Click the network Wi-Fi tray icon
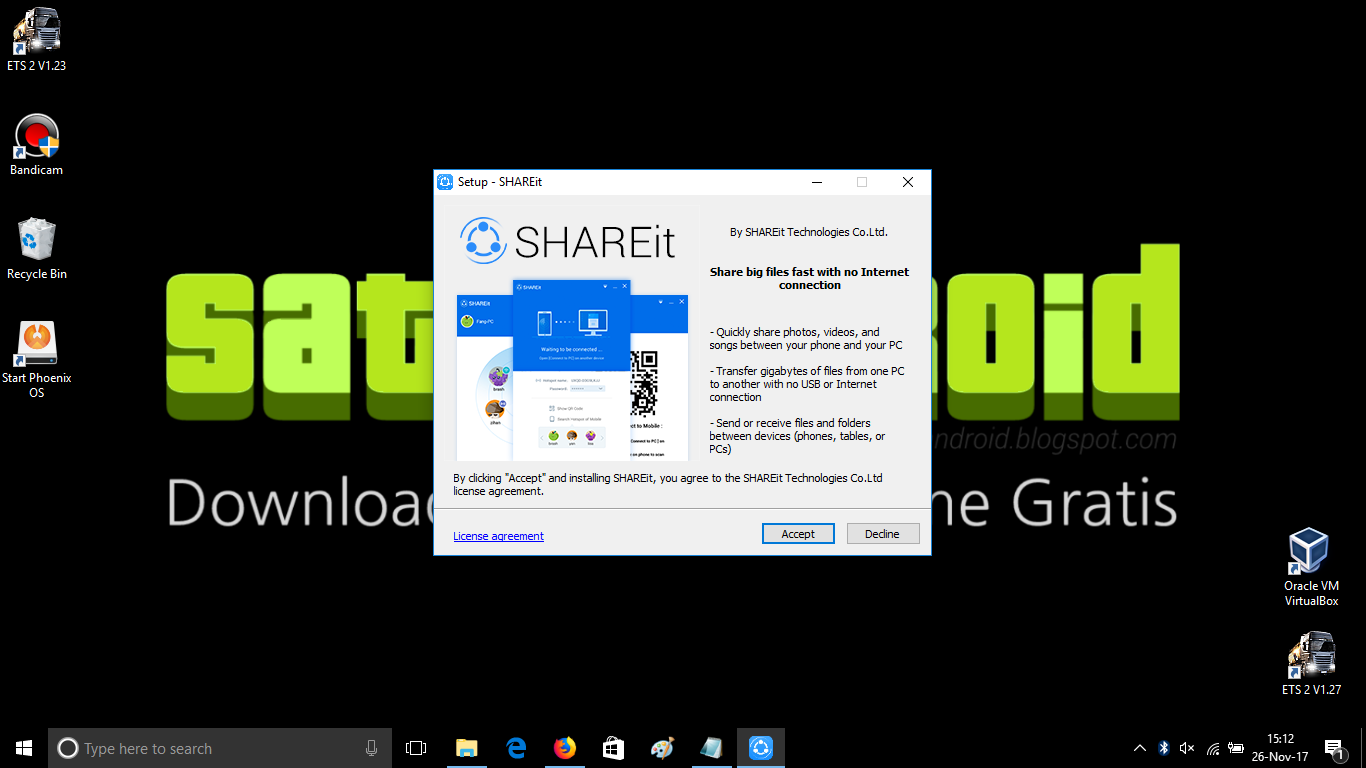Screen dimensions: 1366x768 point(1212,748)
